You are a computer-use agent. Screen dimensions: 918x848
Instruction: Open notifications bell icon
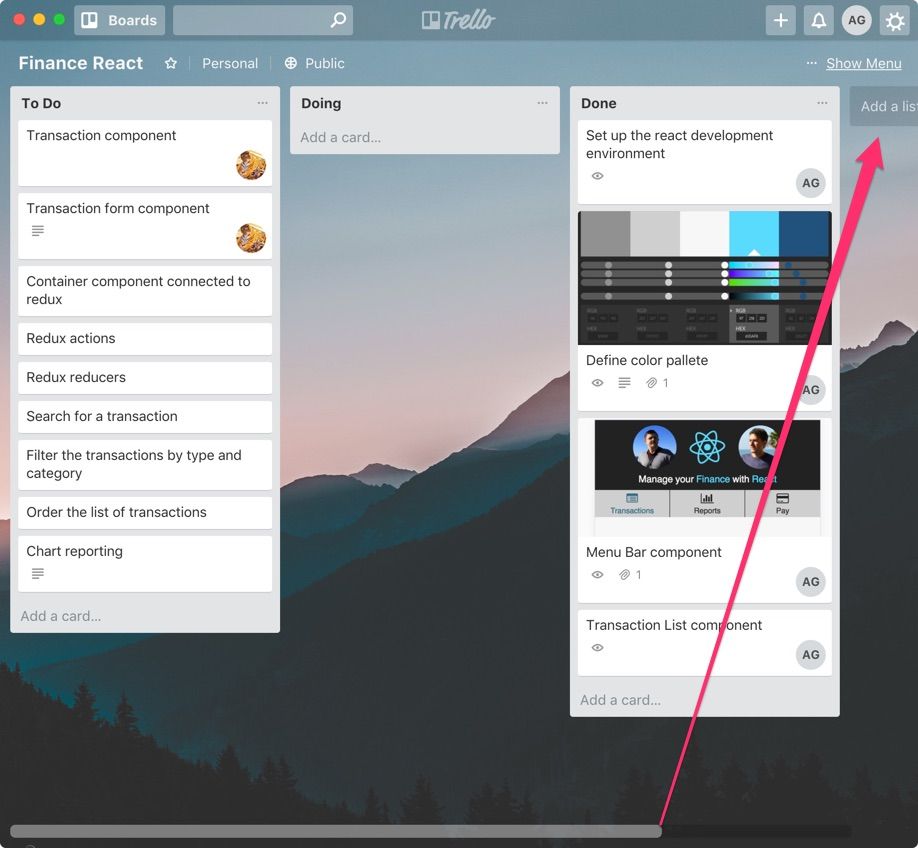coord(818,20)
